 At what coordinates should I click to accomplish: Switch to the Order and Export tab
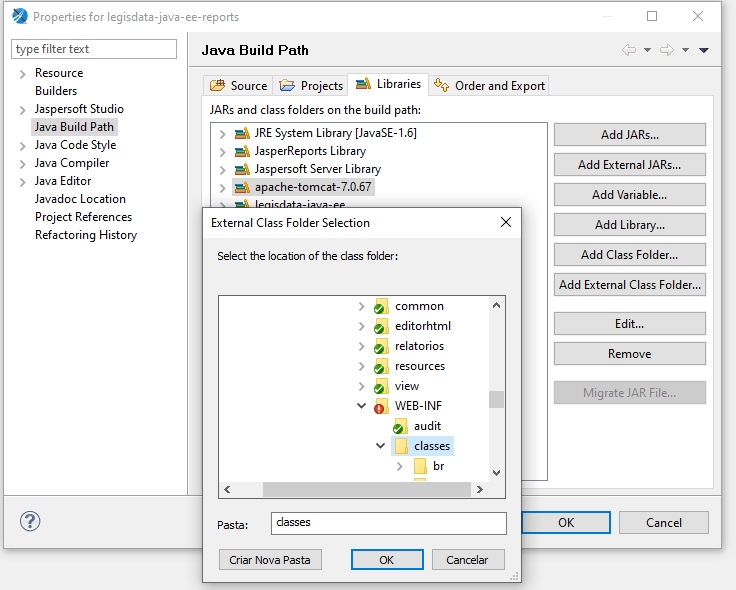click(x=489, y=86)
